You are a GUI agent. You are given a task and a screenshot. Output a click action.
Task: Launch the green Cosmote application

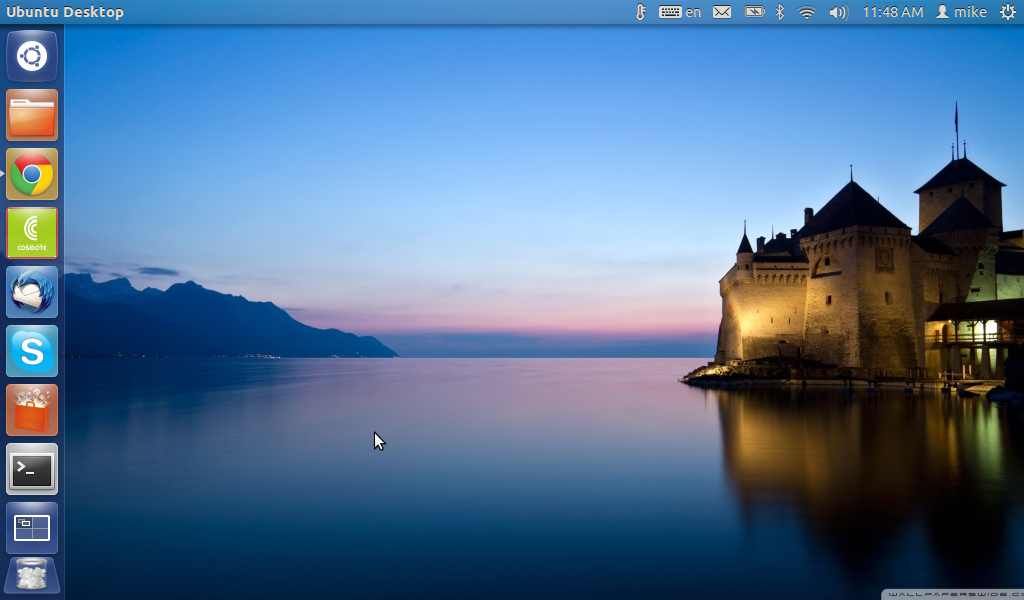coord(32,233)
